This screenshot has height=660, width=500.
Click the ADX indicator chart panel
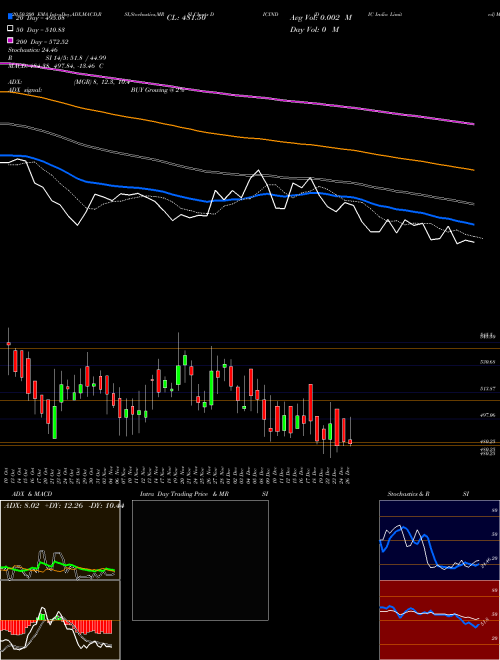tap(60, 540)
